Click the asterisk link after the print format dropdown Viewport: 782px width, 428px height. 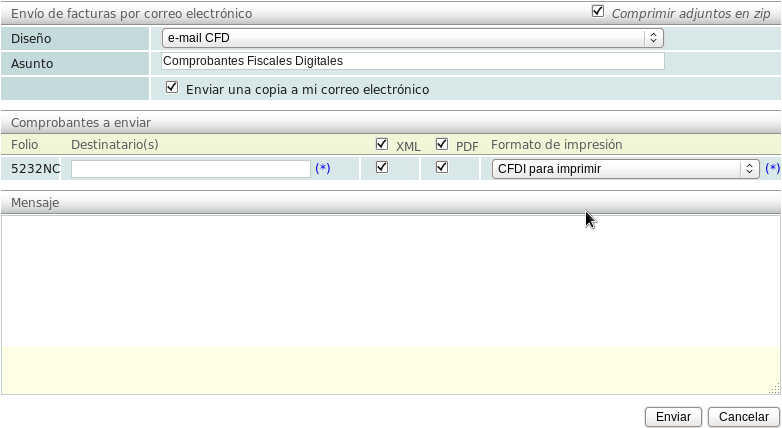click(x=772, y=169)
